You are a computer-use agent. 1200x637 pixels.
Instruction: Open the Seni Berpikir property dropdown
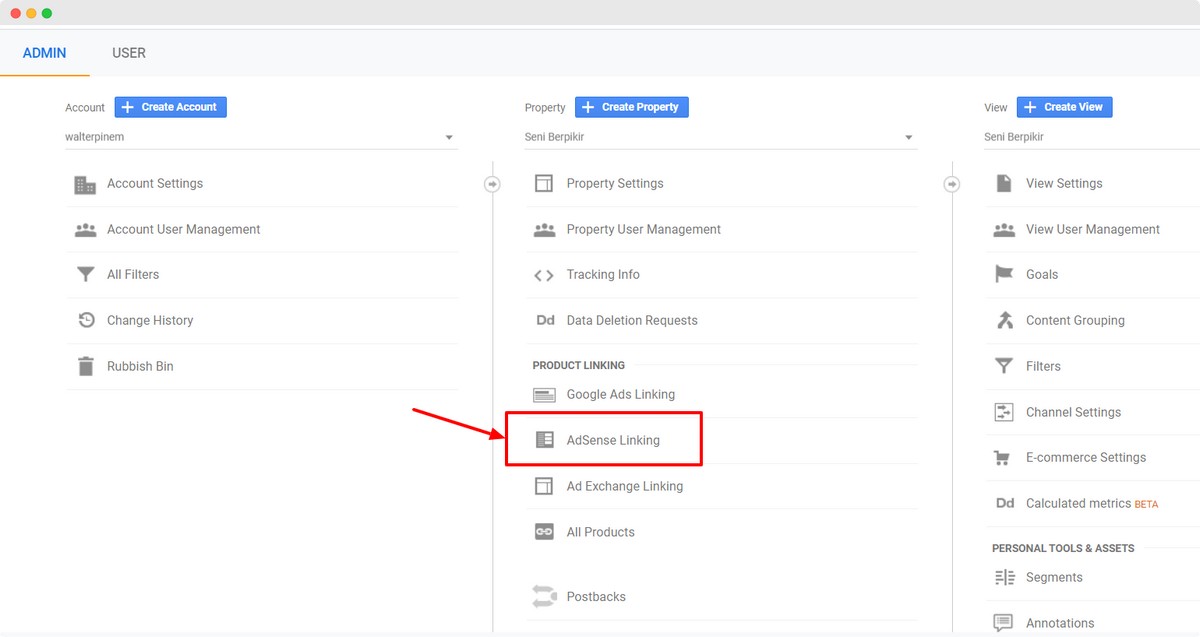tap(721, 137)
